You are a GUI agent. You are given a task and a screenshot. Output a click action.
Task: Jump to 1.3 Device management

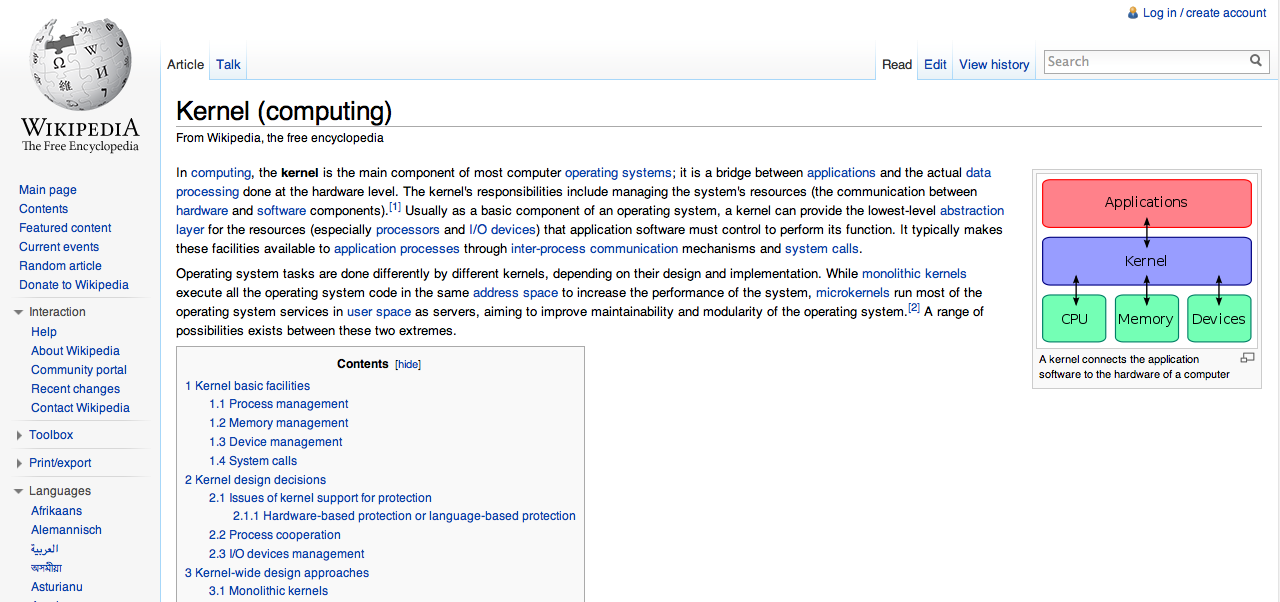pyautogui.click(x=275, y=442)
